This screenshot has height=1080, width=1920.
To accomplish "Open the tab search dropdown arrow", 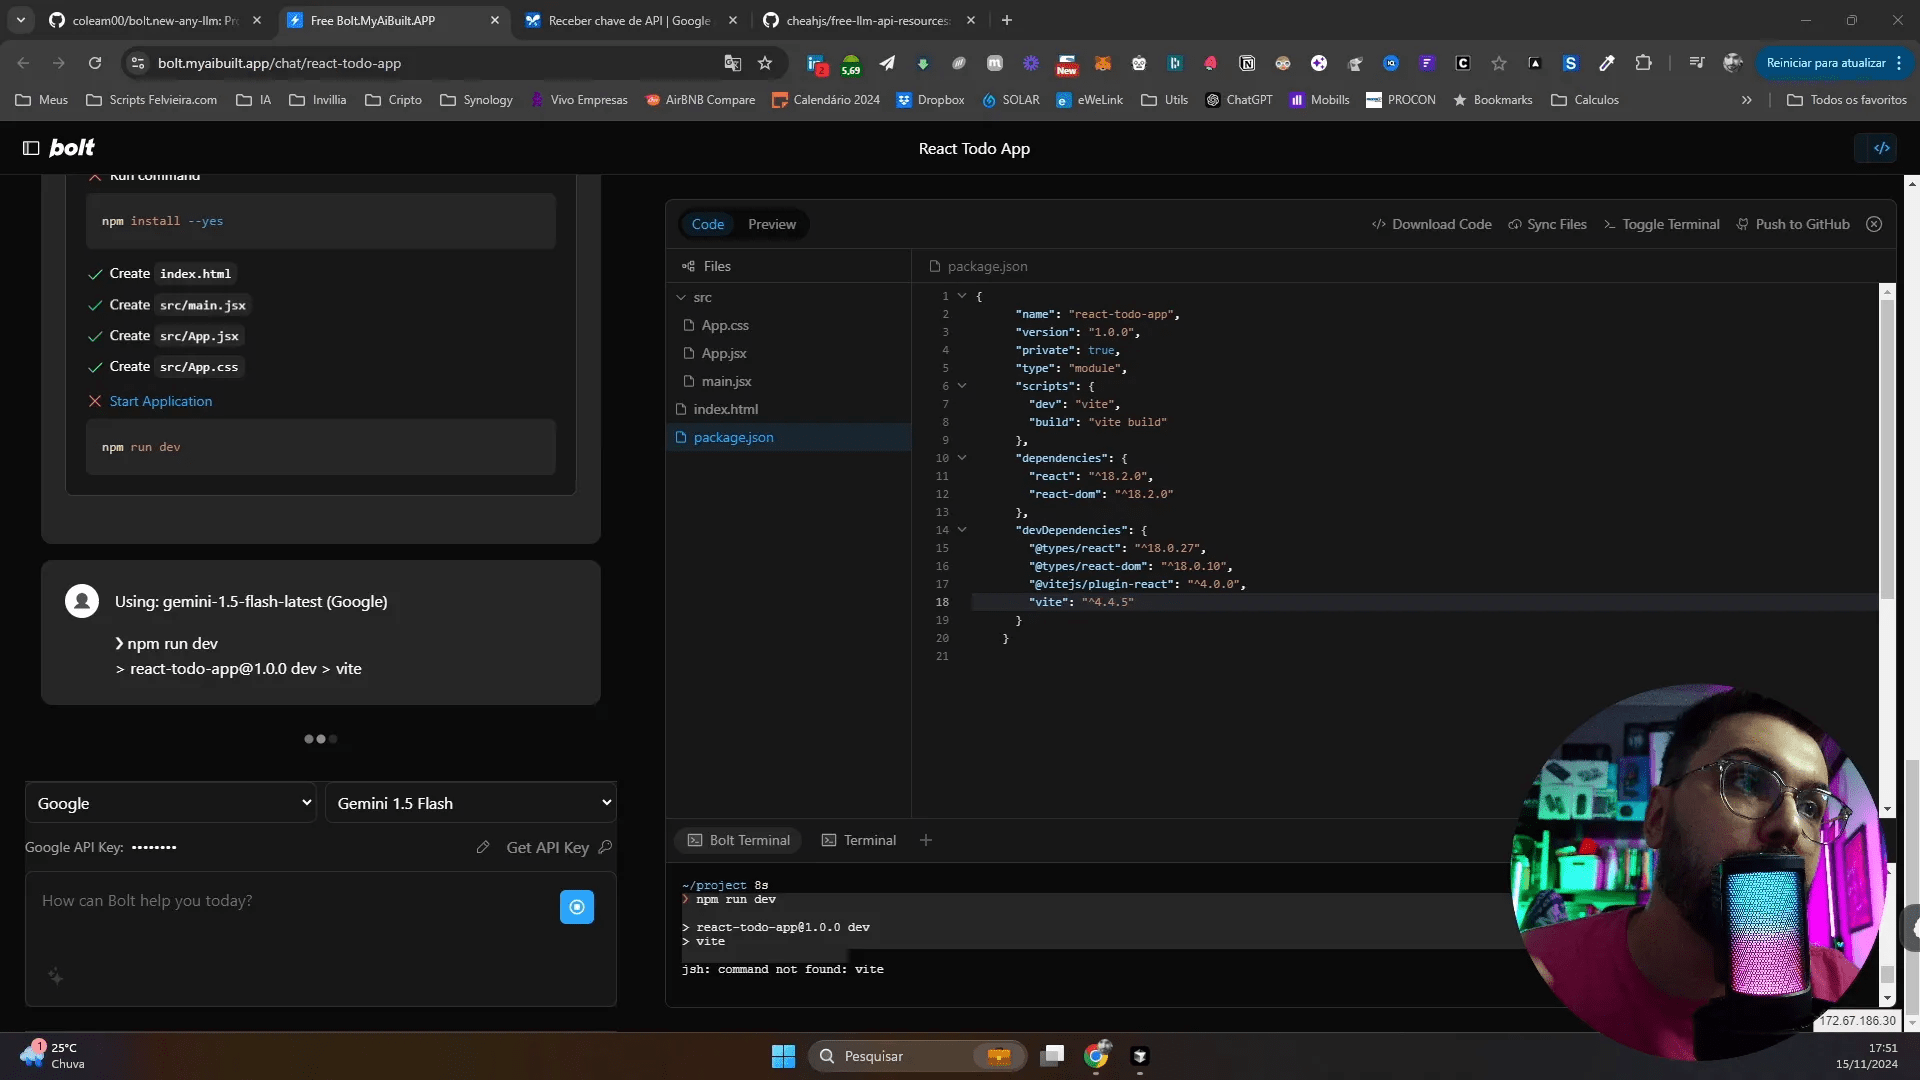I will (x=21, y=20).
